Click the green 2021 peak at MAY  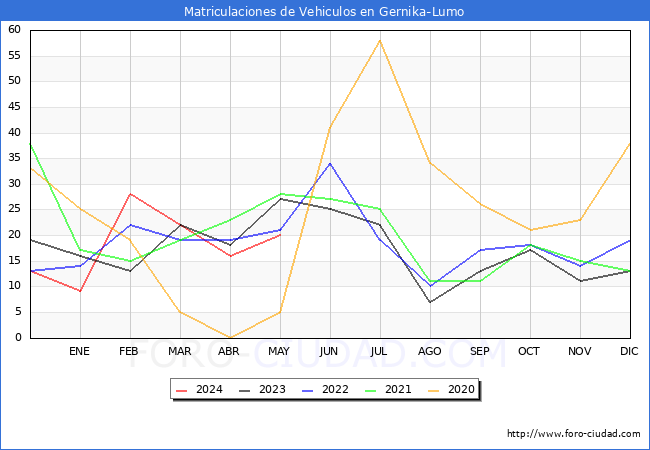(x=281, y=194)
